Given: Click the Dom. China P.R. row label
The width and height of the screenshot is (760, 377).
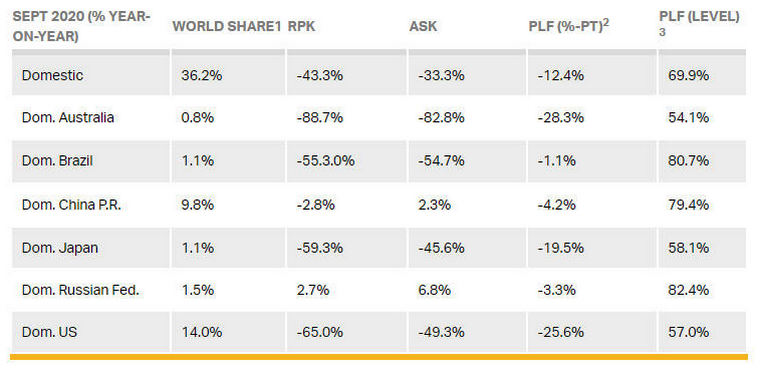Looking at the screenshot, I should point(71,204).
